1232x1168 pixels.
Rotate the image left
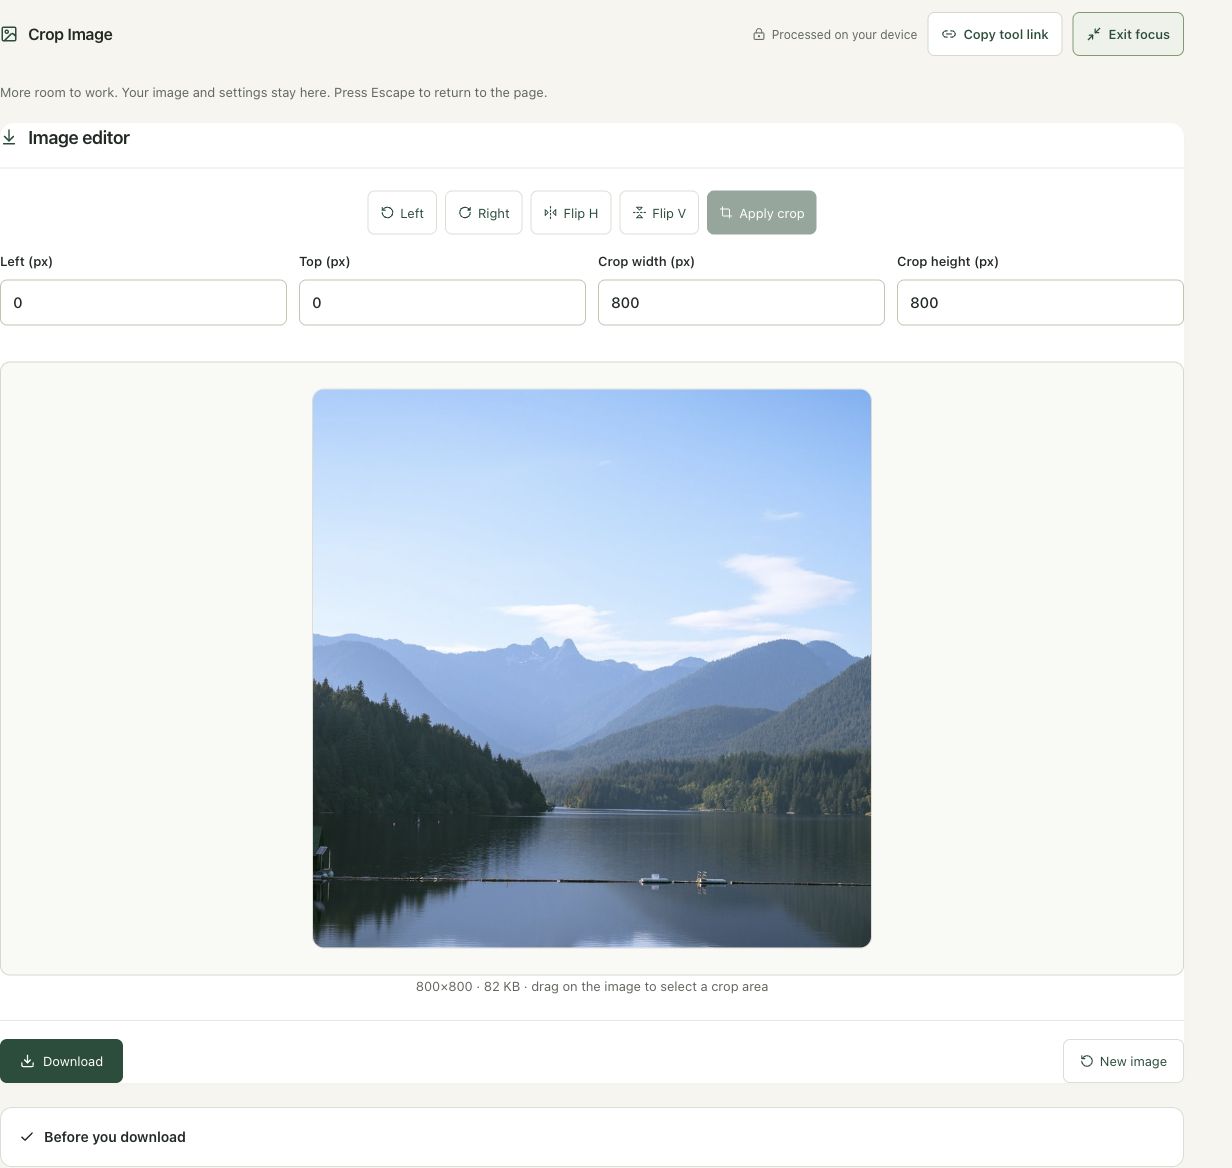click(402, 213)
